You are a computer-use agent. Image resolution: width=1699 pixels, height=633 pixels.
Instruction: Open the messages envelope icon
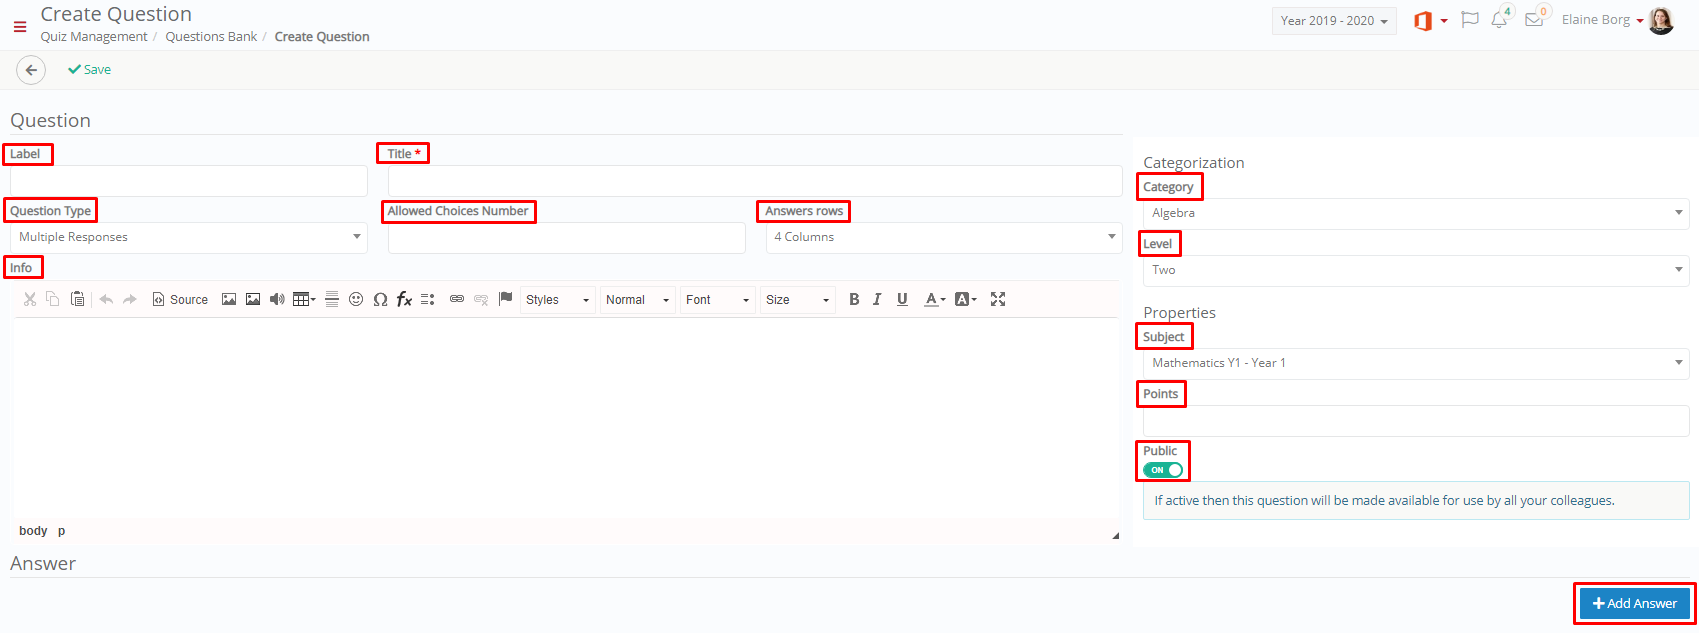pos(1533,20)
